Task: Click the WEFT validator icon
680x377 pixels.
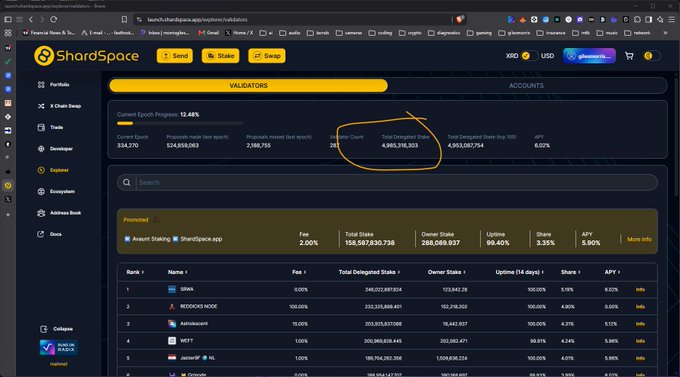Action: click(172, 341)
